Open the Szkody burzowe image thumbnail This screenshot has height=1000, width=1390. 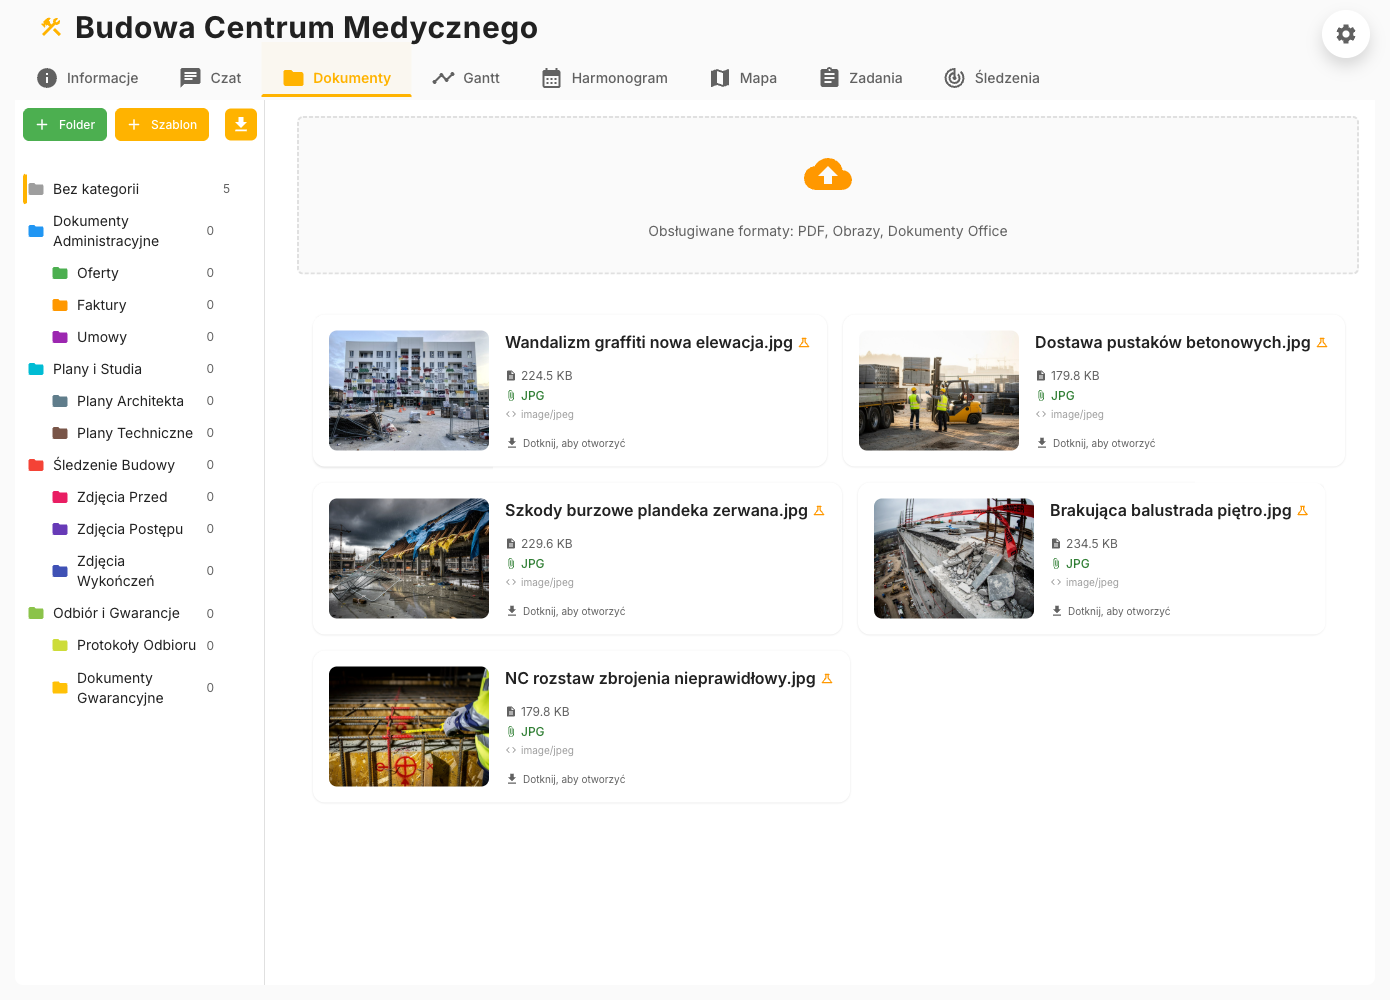point(409,558)
